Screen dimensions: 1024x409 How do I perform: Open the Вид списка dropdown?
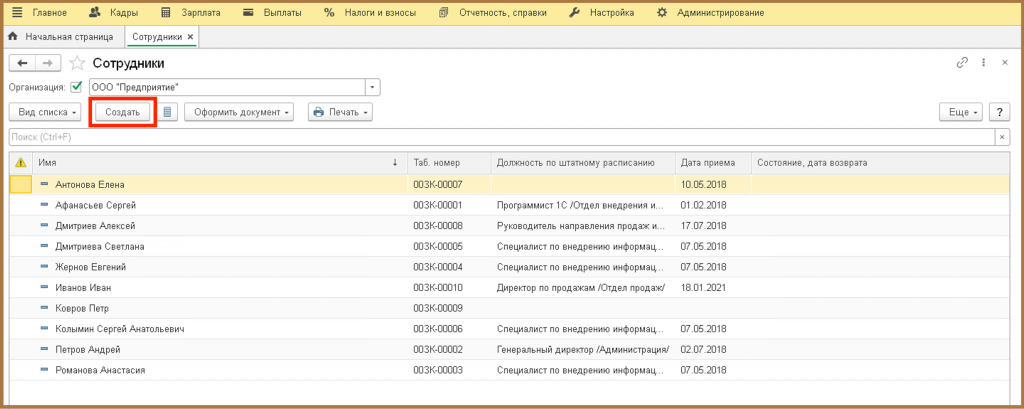(x=45, y=112)
